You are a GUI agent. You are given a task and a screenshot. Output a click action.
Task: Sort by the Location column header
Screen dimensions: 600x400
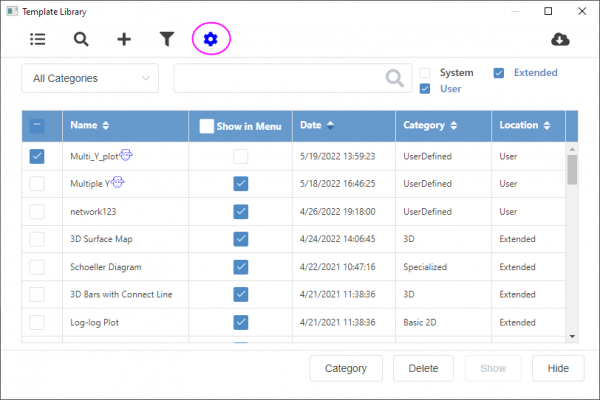pyautogui.click(x=526, y=126)
